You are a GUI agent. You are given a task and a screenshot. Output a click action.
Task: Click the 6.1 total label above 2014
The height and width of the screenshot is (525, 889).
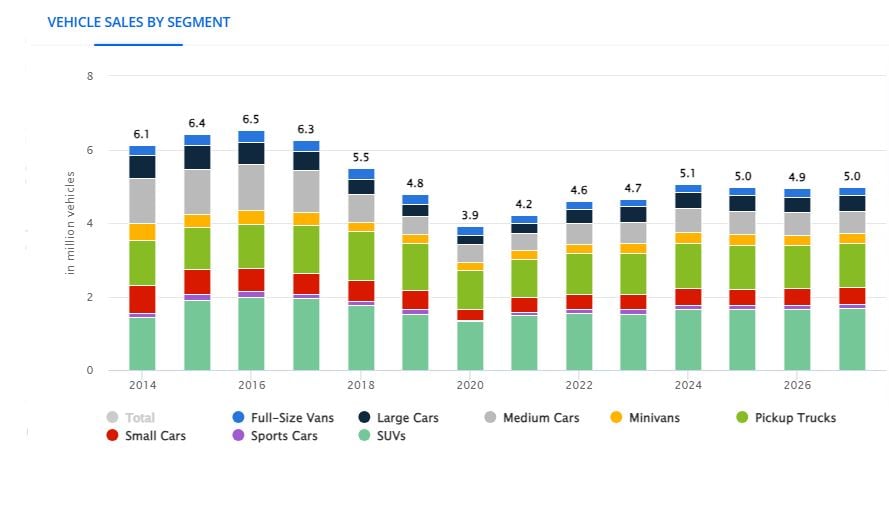coord(141,134)
